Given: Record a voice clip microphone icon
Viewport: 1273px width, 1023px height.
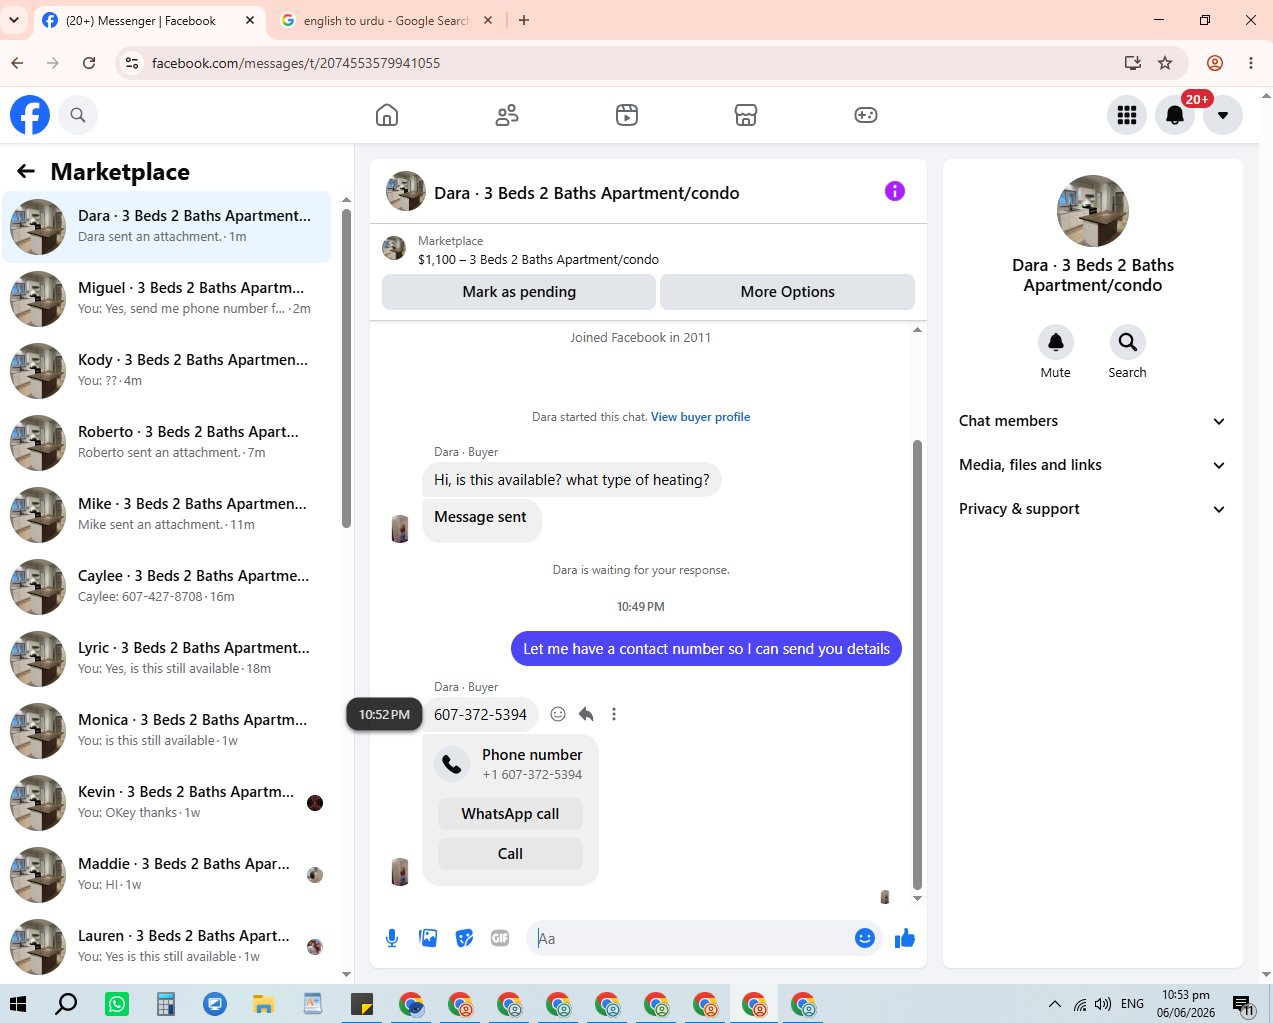Looking at the screenshot, I should tap(392, 938).
